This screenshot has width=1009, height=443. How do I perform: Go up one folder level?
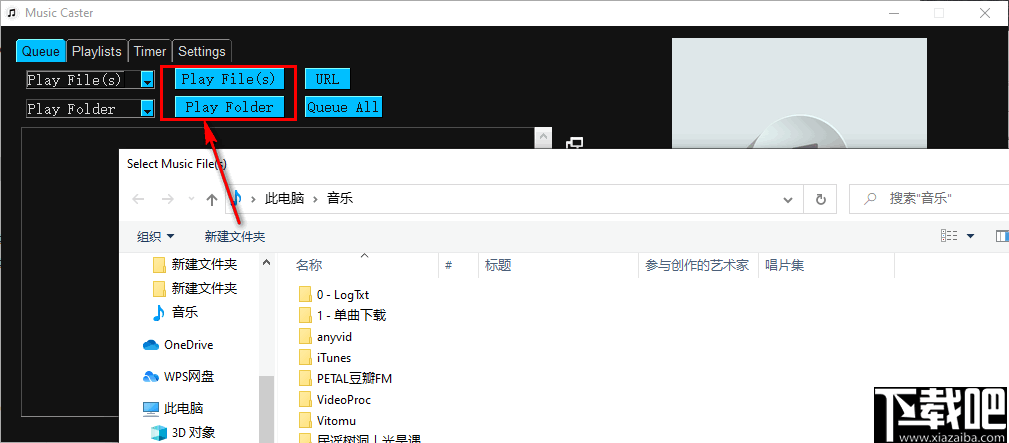point(211,200)
